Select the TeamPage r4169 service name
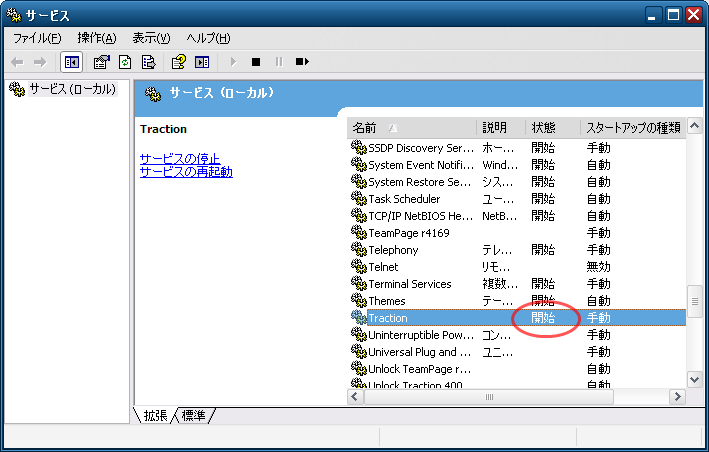Viewport: 709px width, 452px height. coord(409,233)
